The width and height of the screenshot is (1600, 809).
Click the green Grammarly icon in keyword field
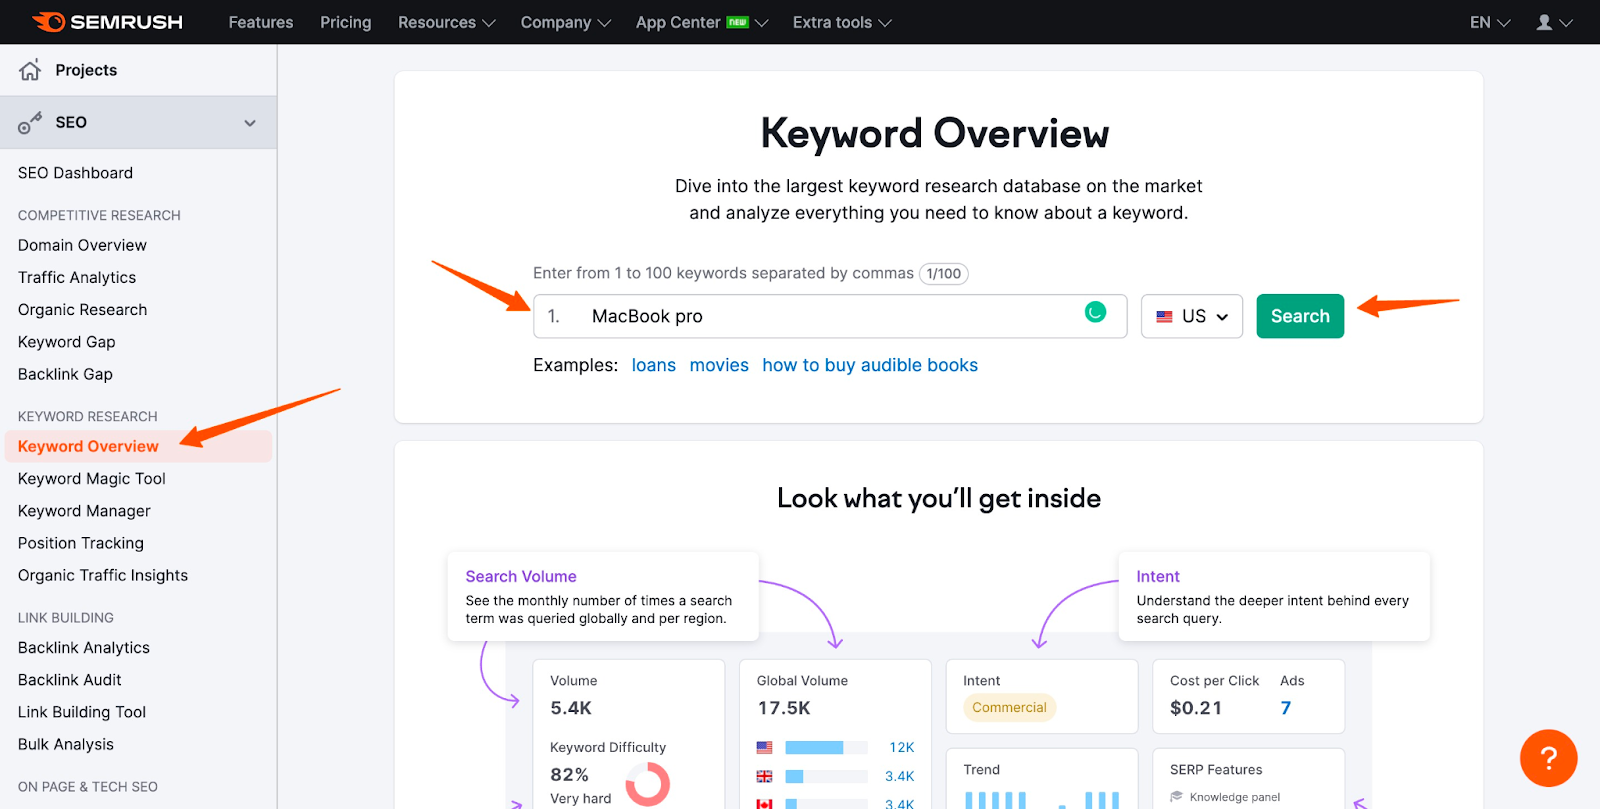pyautogui.click(x=1095, y=312)
